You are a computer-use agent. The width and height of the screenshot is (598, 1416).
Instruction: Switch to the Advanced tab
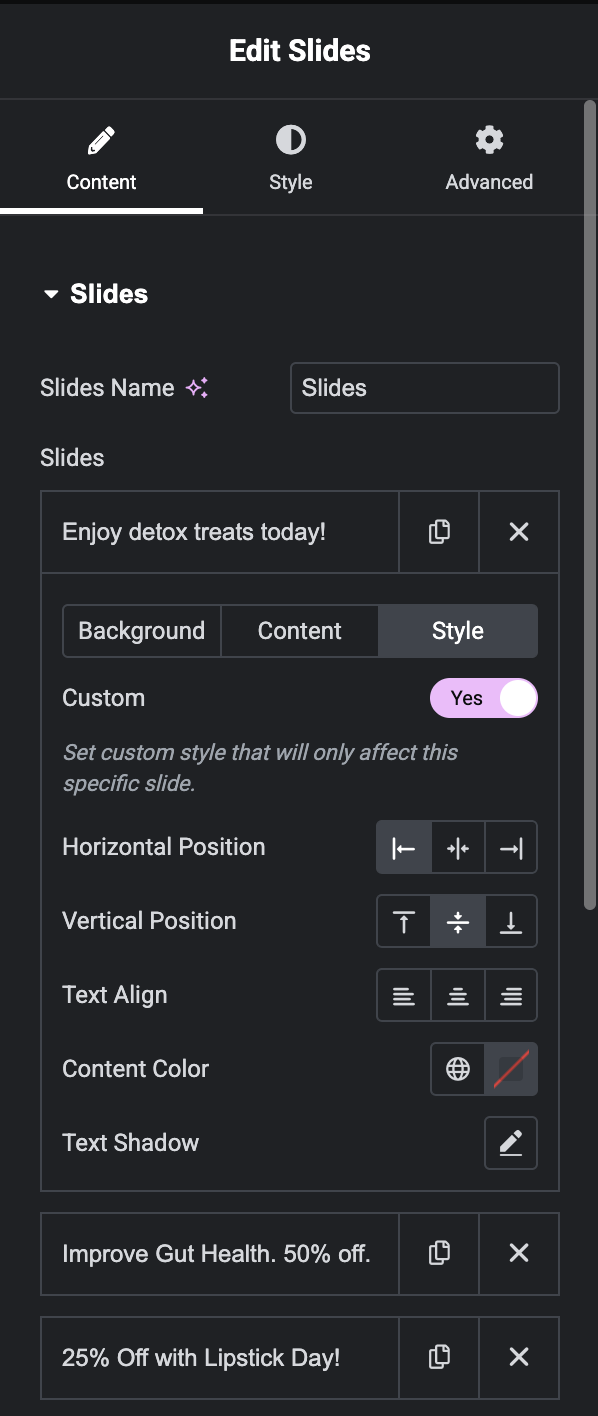(x=489, y=158)
